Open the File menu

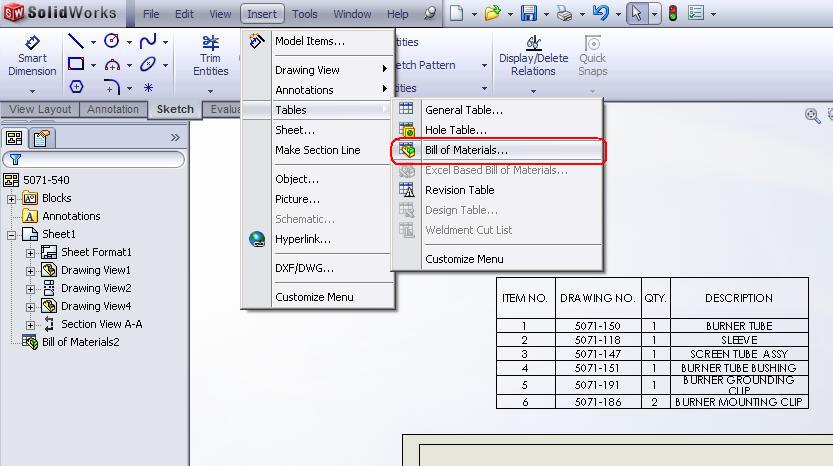[x=151, y=14]
